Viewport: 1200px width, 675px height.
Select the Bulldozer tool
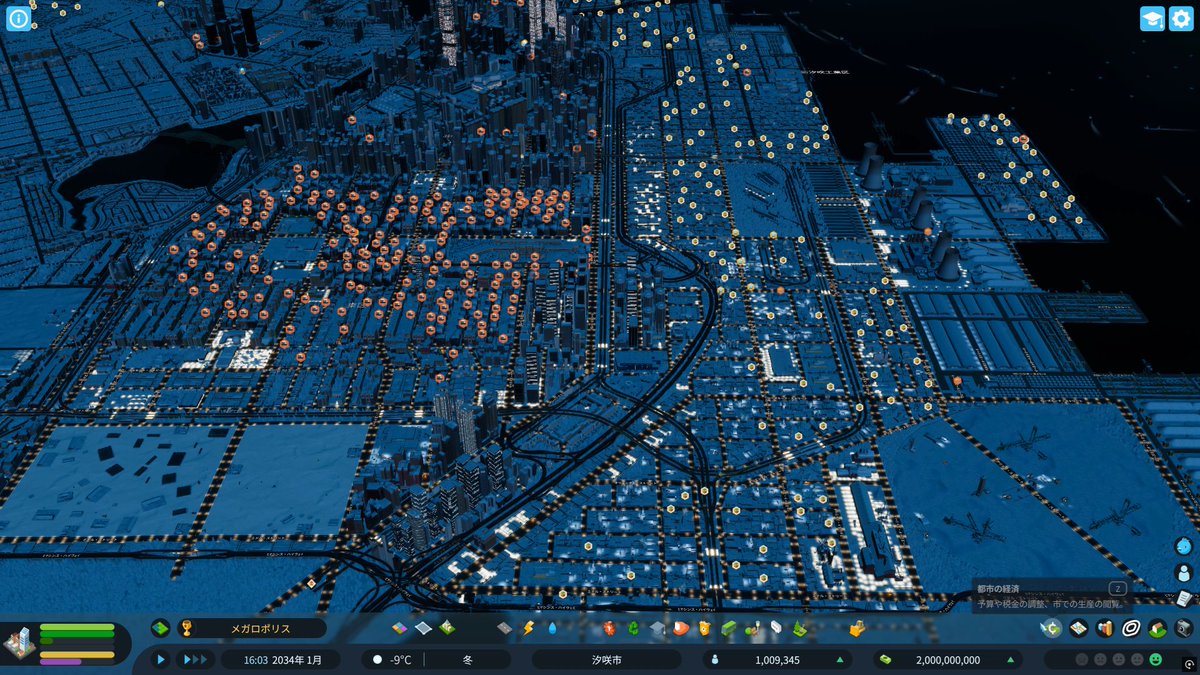(856, 628)
